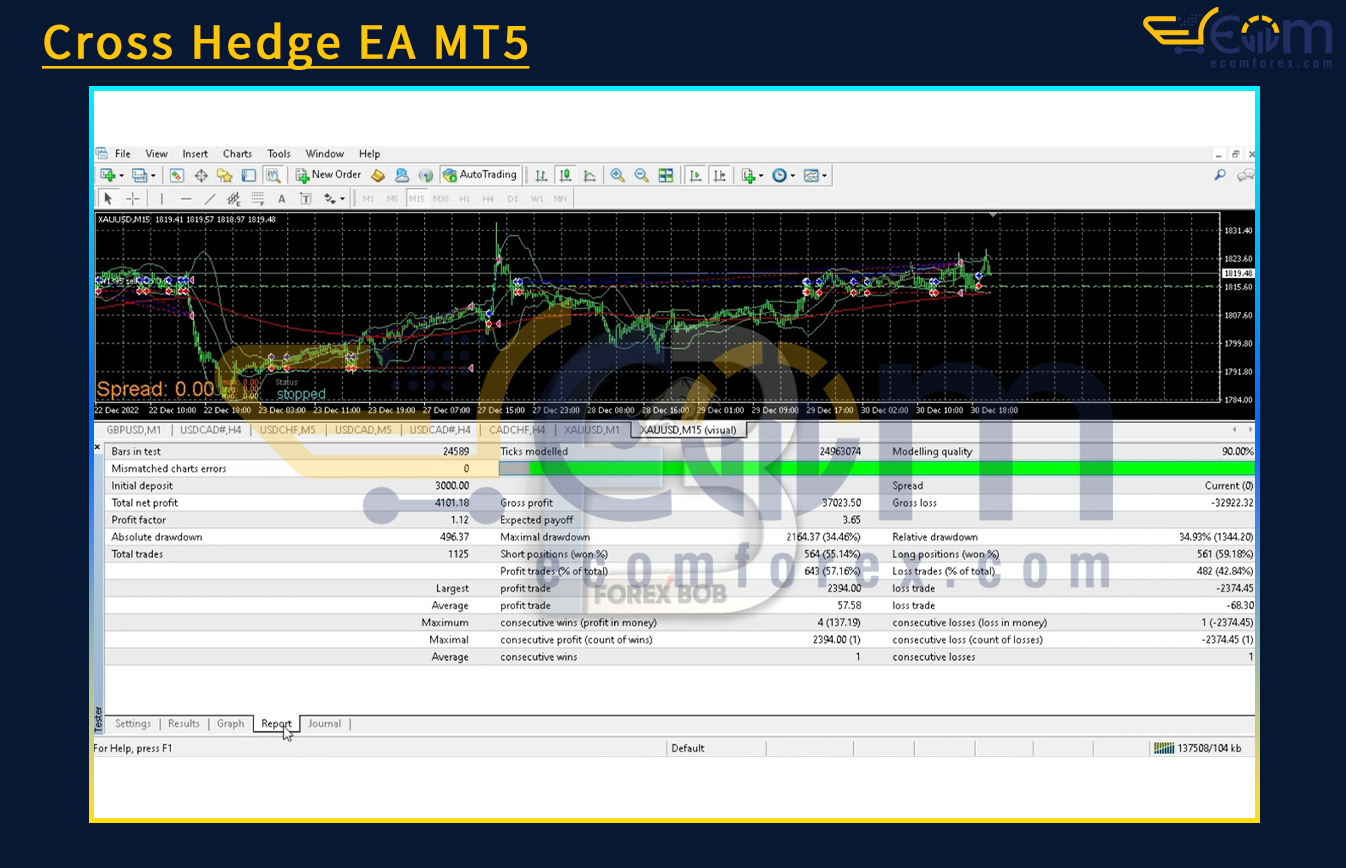Screen dimensions: 1346x868
Task: Select the H1 timeframe button
Action: (464, 198)
